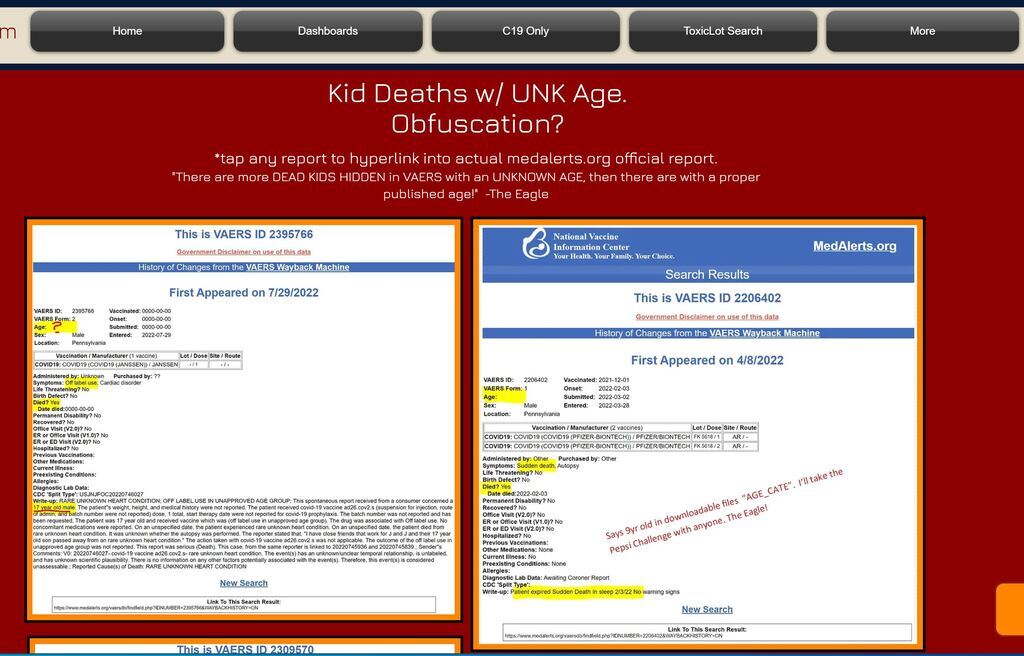1024x656 pixels.
Task: Click Government Disclaimer link in left report
Action: (243, 252)
